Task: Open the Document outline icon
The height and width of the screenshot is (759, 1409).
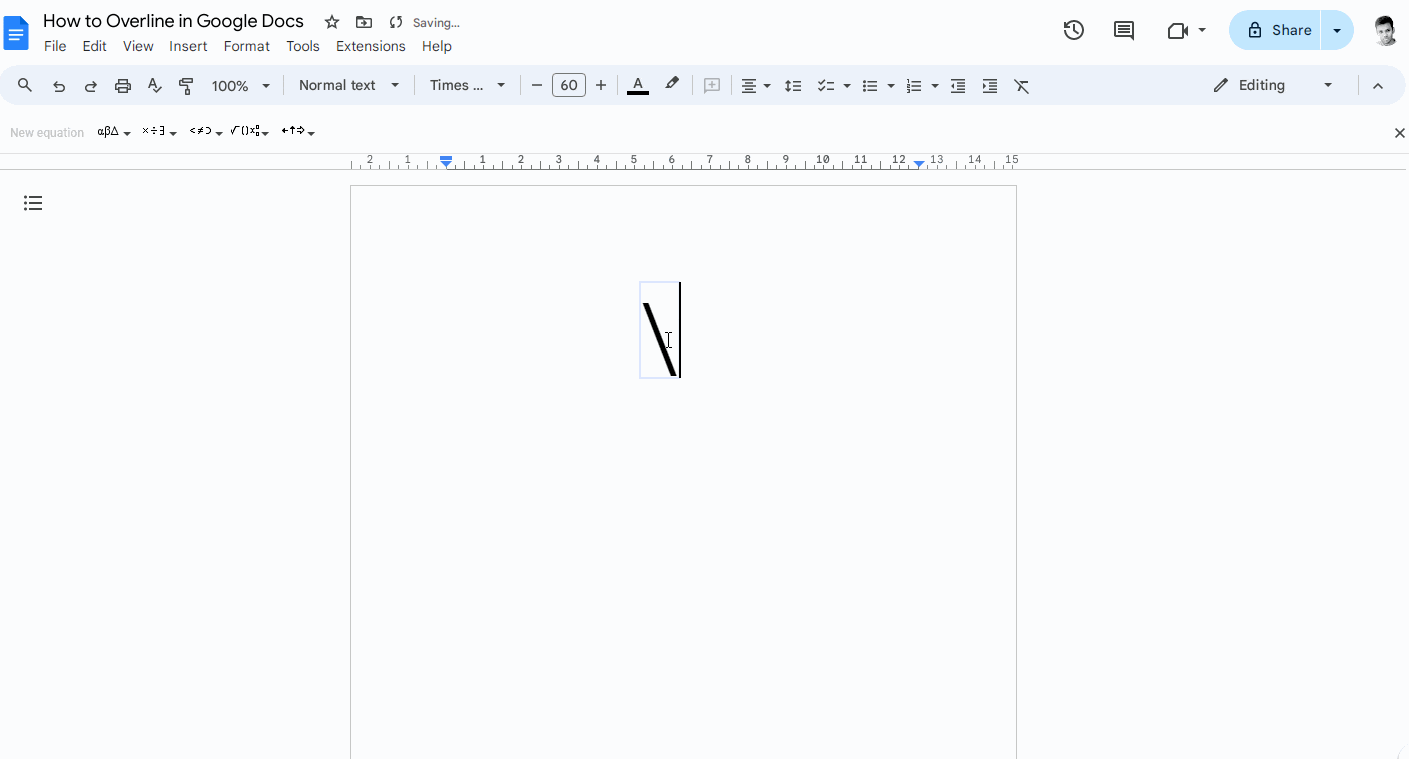Action: pyautogui.click(x=33, y=203)
